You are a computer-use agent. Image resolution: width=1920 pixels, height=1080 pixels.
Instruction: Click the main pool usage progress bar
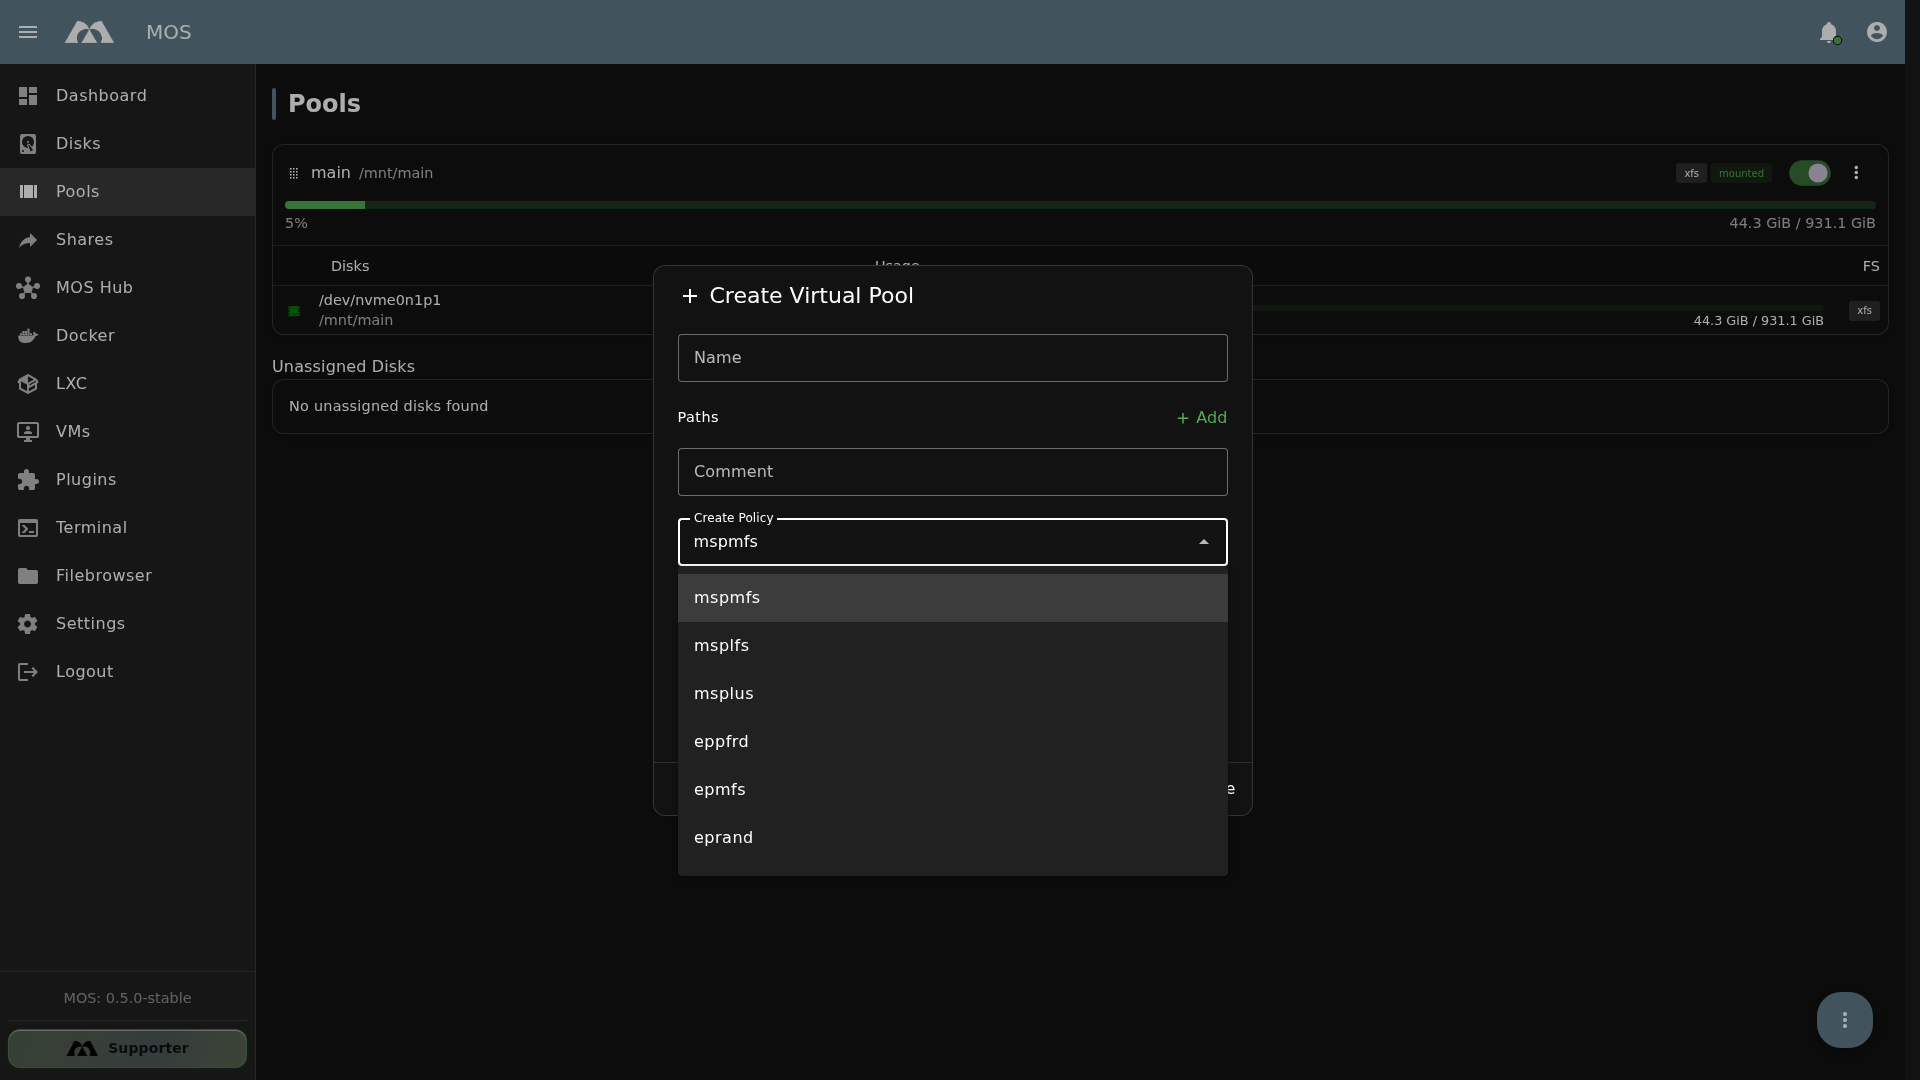coord(1080,205)
